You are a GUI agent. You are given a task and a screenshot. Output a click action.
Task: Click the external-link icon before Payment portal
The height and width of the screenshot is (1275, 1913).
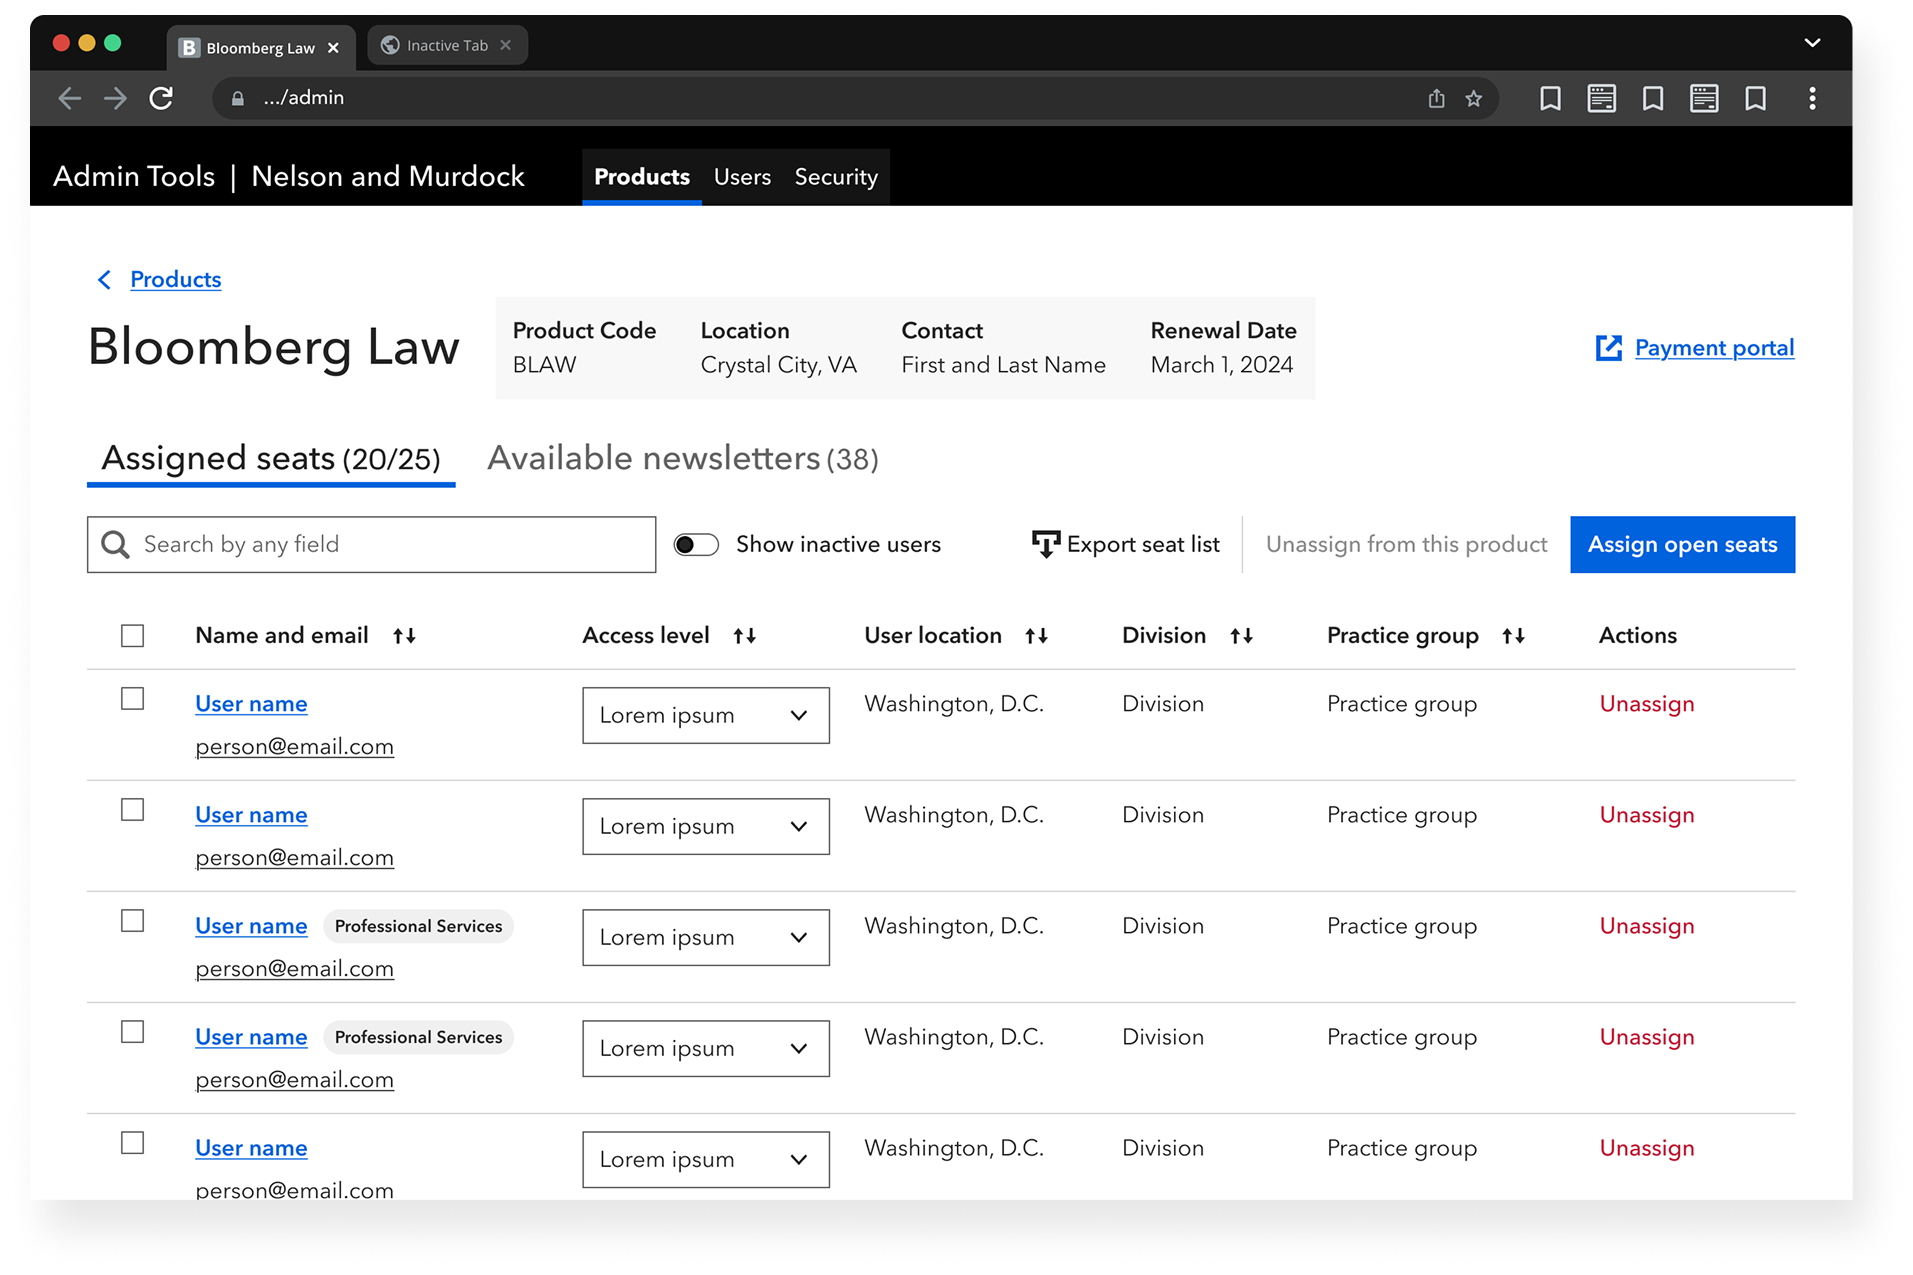coord(1607,348)
